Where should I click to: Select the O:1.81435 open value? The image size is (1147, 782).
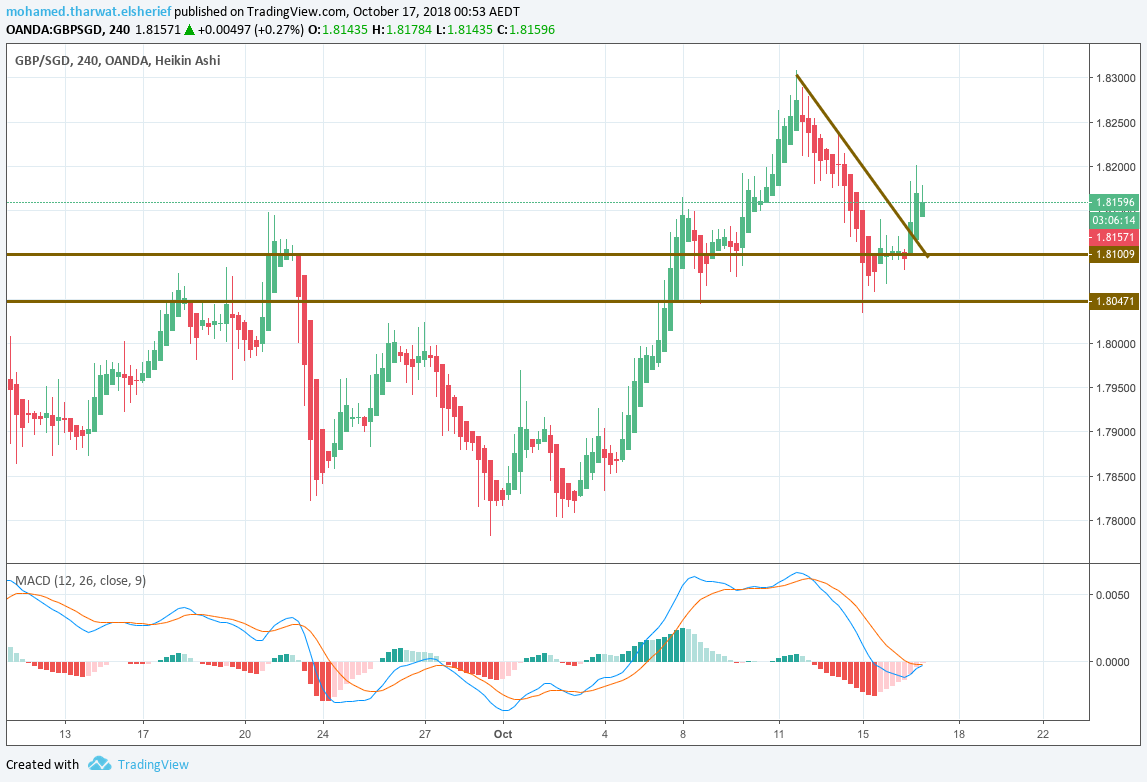point(337,30)
